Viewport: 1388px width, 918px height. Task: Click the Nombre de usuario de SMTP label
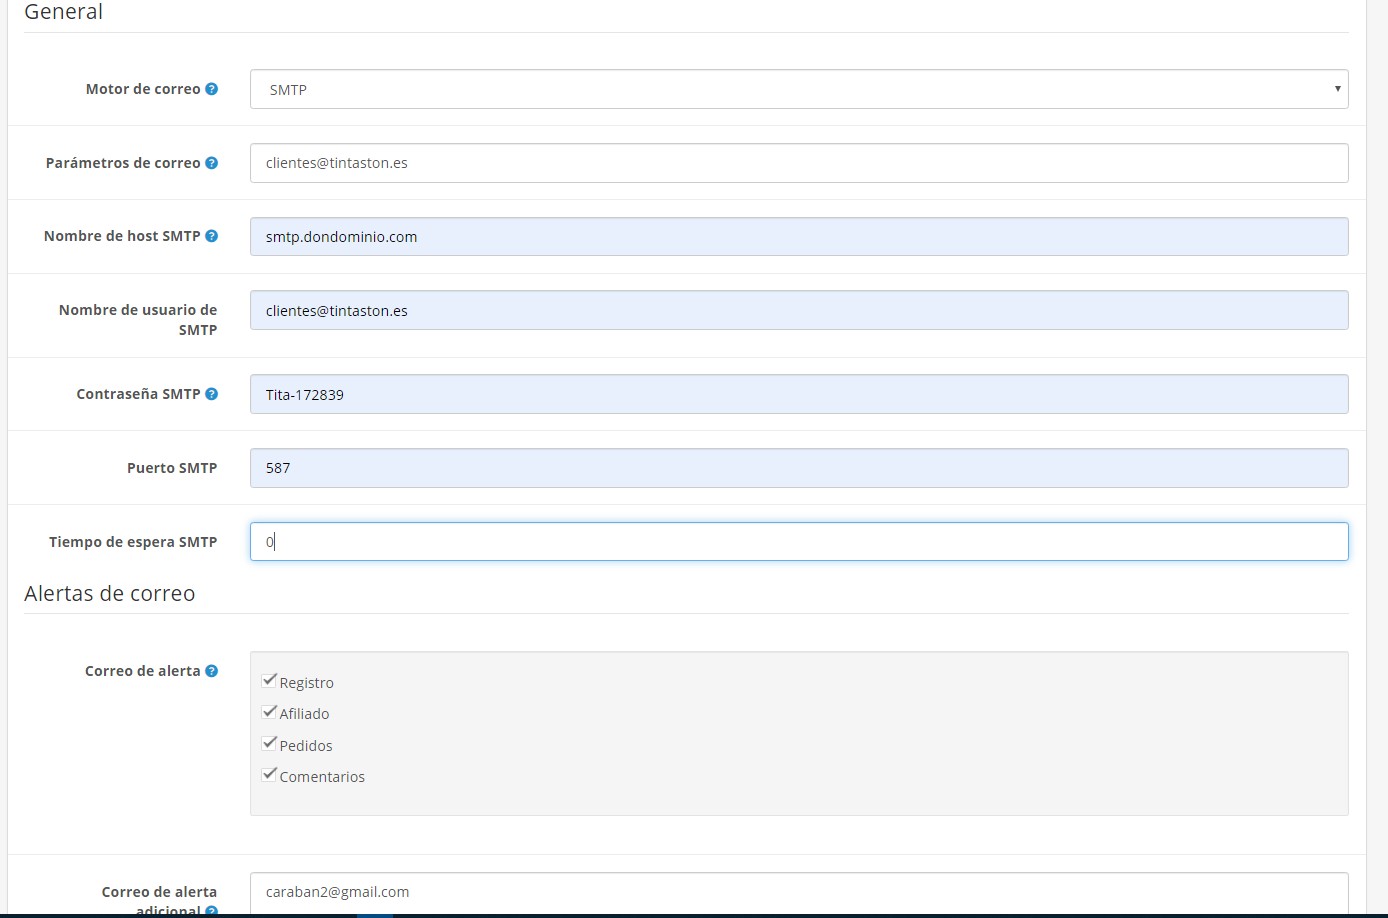click(x=138, y=320)
